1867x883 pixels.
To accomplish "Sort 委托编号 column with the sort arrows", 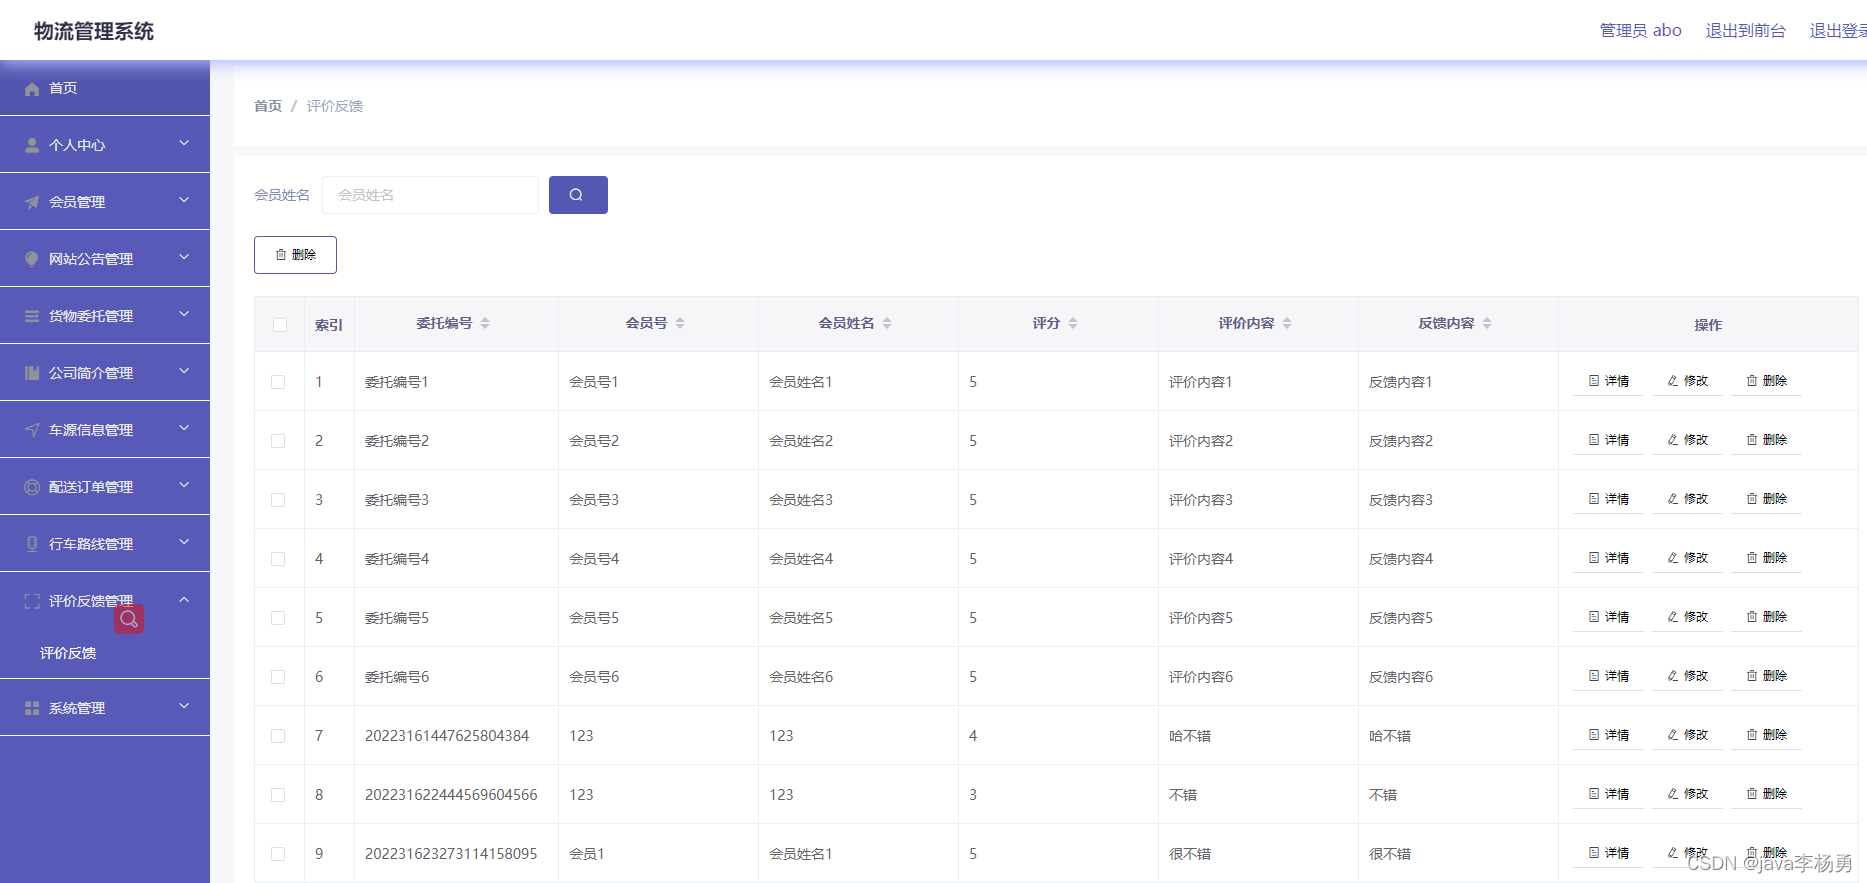I will point(485,324).
